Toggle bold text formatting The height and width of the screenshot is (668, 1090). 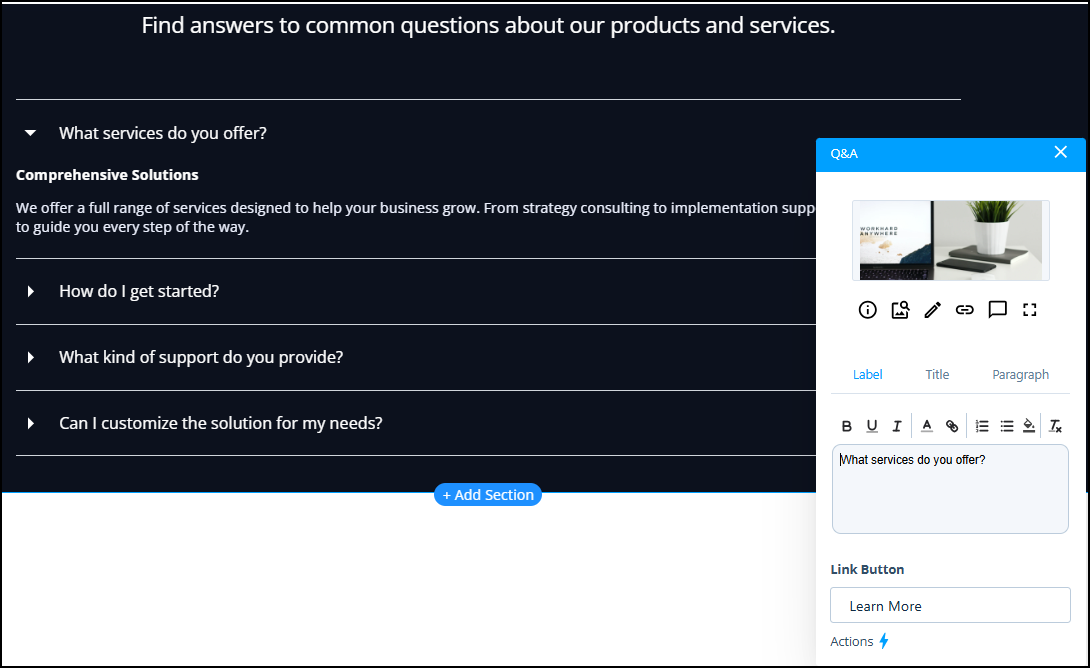tap(847, 426)
